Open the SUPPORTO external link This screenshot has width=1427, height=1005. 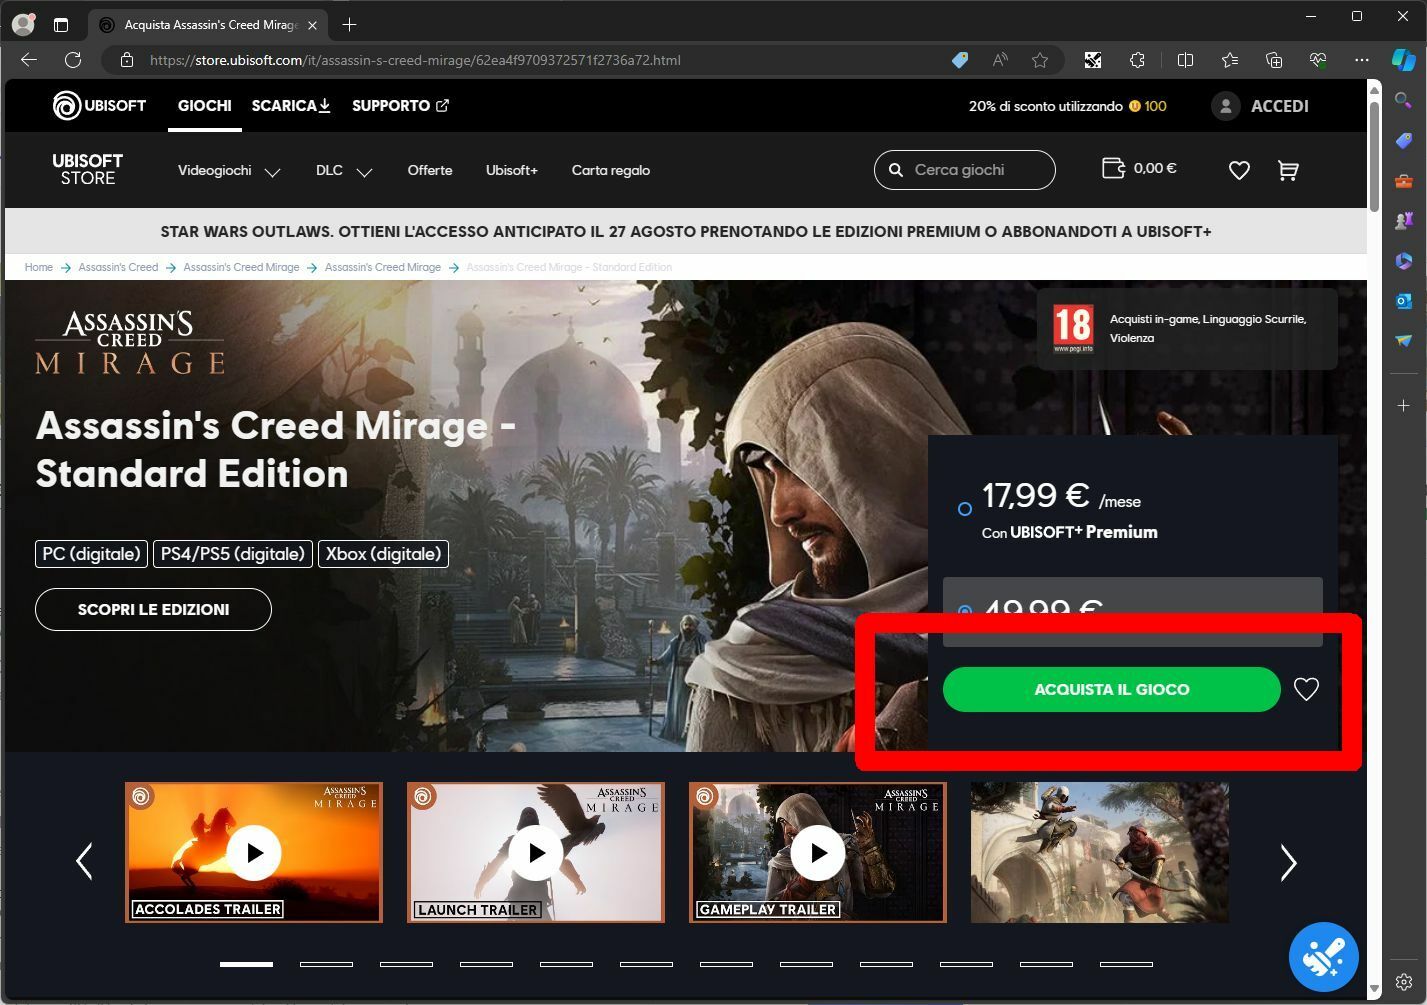pyautogui.click(x=400, y=106)
